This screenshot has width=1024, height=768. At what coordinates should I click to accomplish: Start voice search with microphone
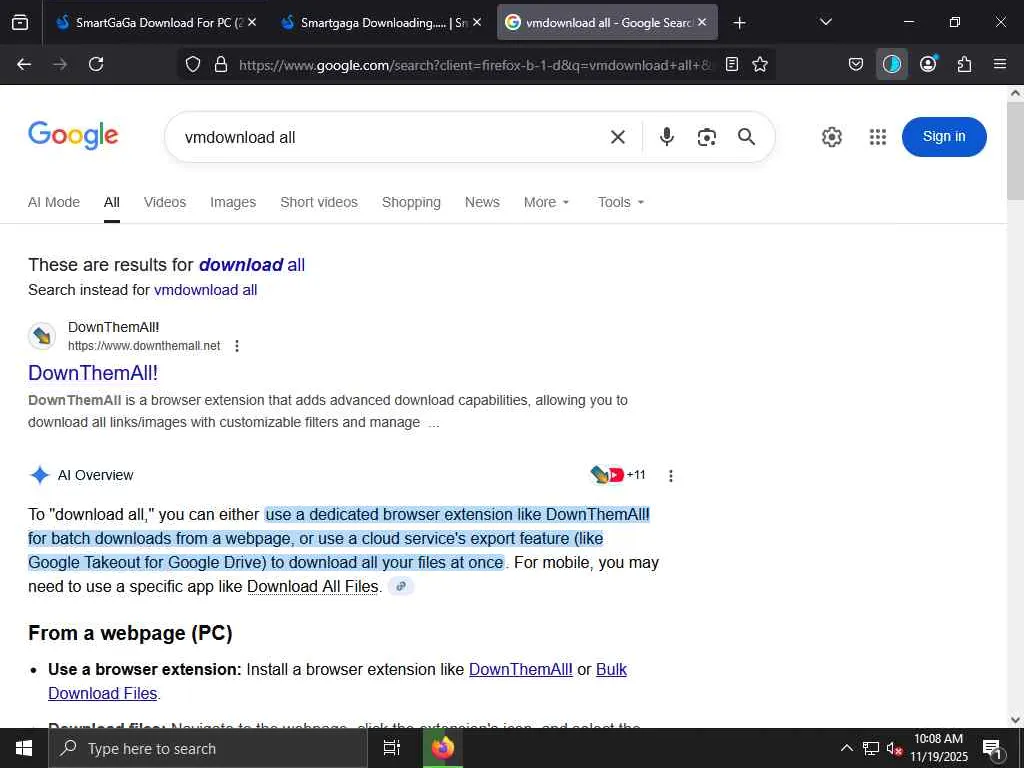coord(667,137)
